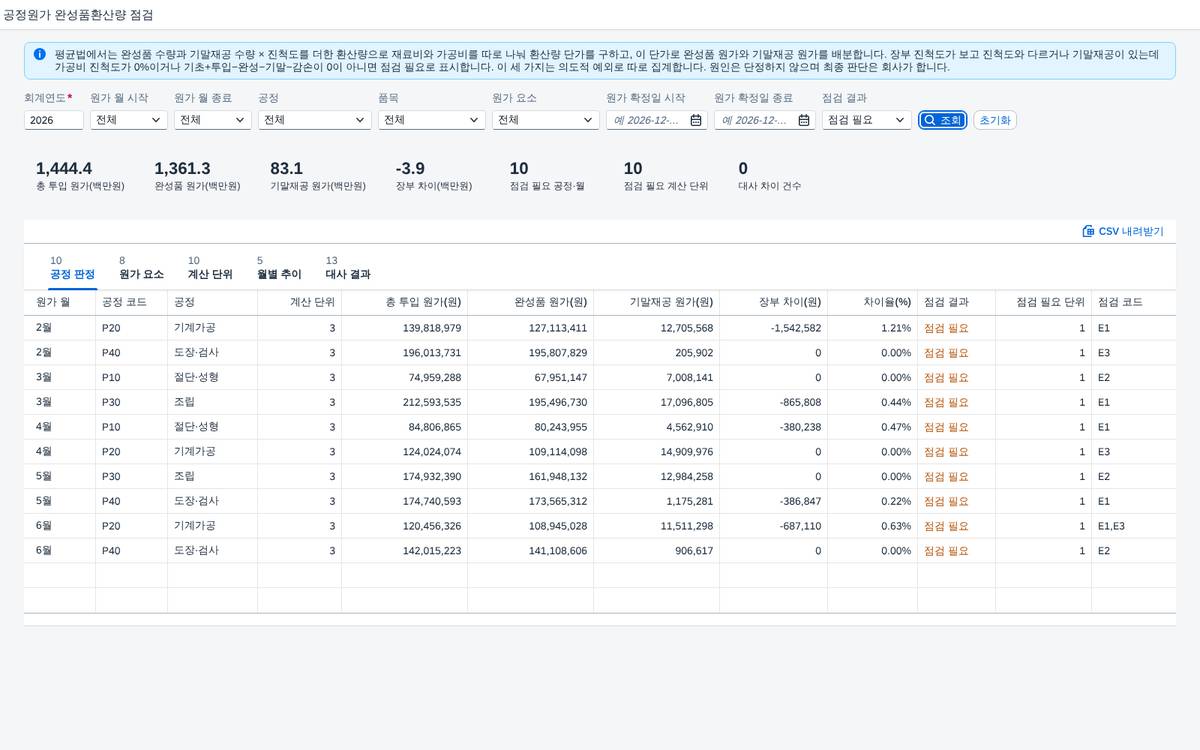Open the 원가 요소 filter dropdown
Screen dimensions: 1200x750
click(x=546, y=120)
